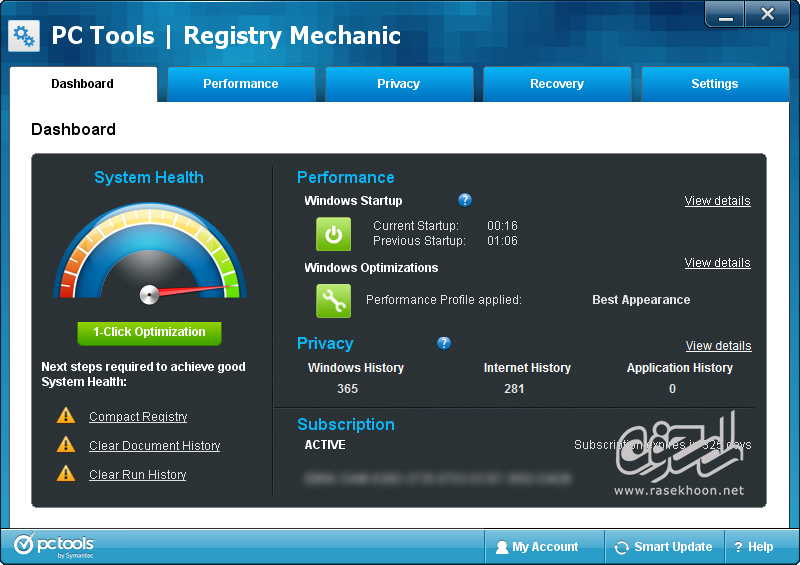This screenshot has width=800, height=565.
Task: Click the Internet History count 281
Action: coord(514,389)
